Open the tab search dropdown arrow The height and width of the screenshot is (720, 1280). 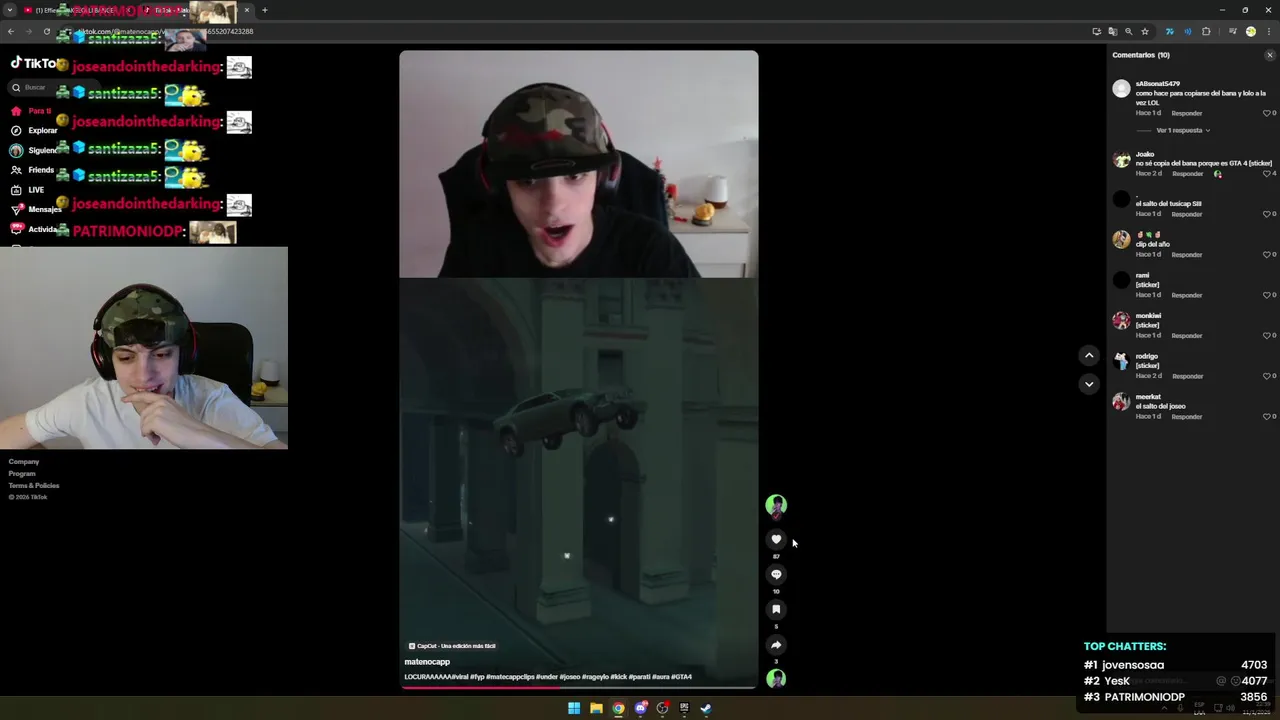[x=9, y=10]
